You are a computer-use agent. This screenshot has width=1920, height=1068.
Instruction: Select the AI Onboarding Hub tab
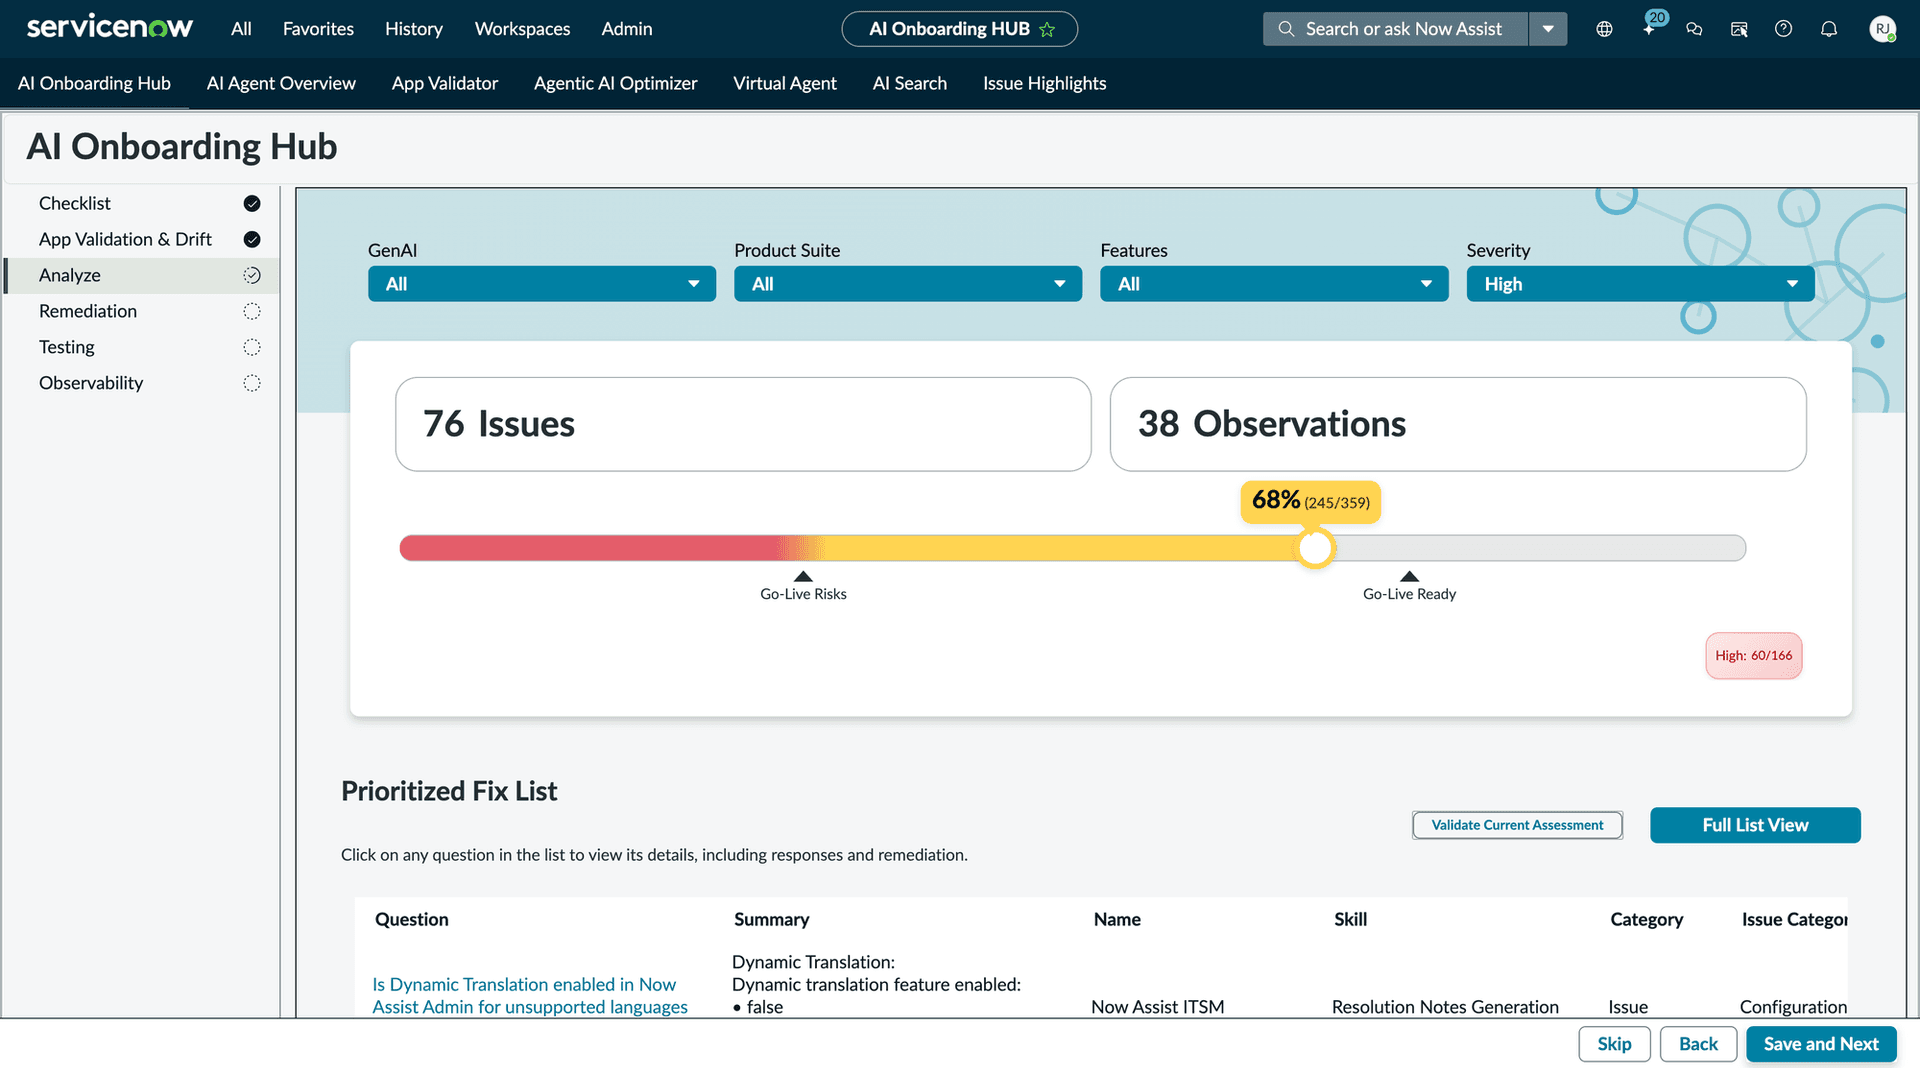coord(94,83)
